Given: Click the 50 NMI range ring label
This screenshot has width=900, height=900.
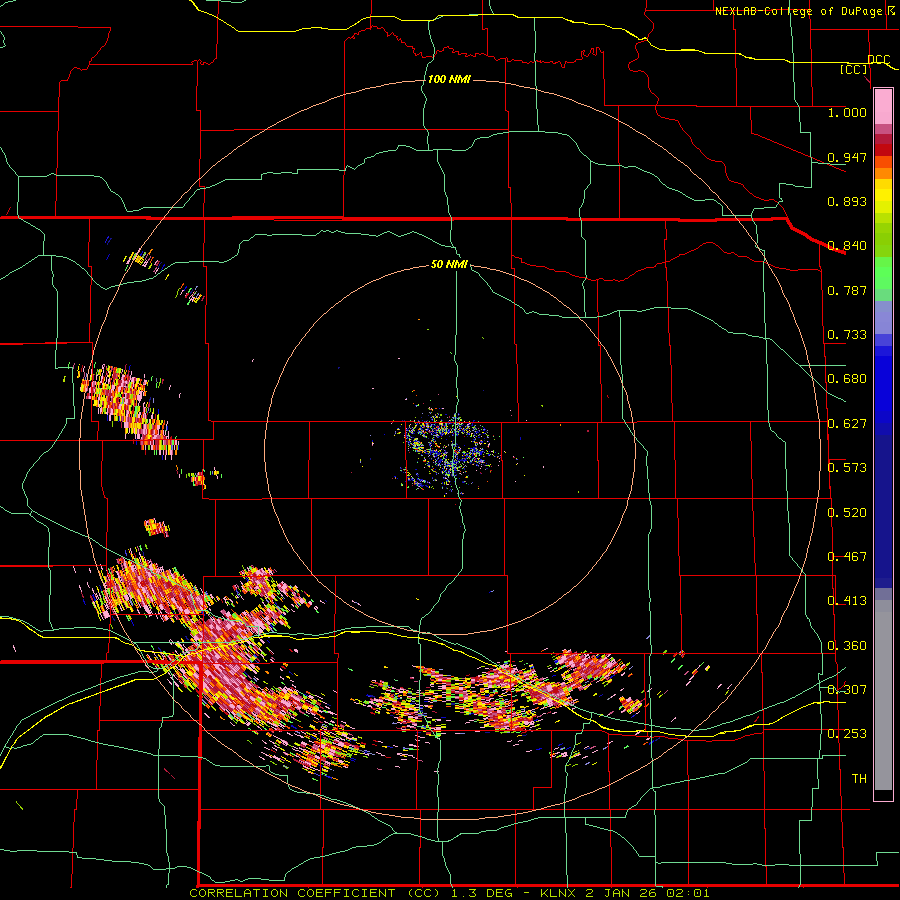Looking at the screenshot, I should coord(449,265).
